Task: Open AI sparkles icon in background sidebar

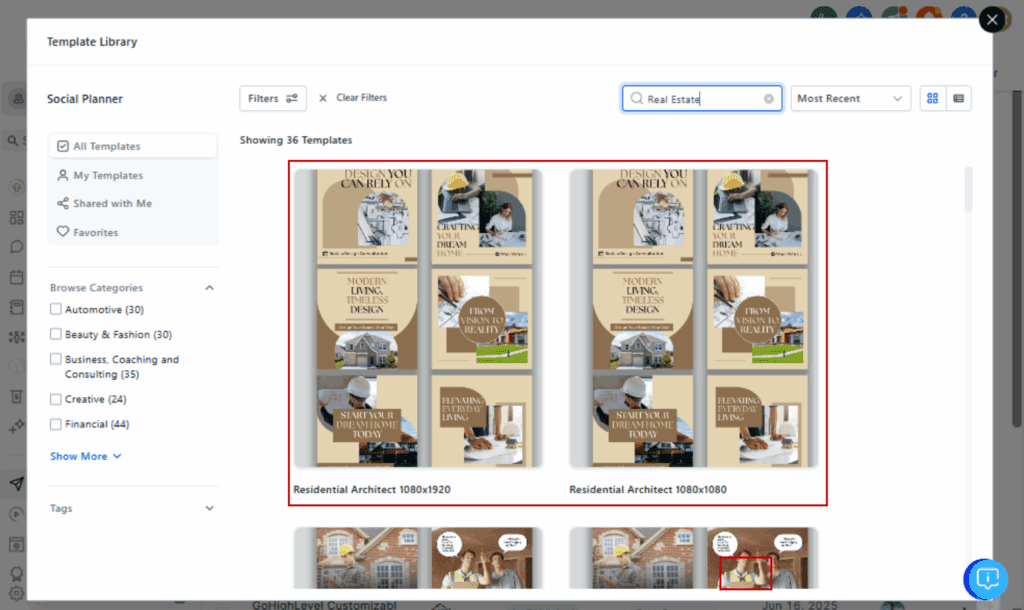Action: [16, 426]
